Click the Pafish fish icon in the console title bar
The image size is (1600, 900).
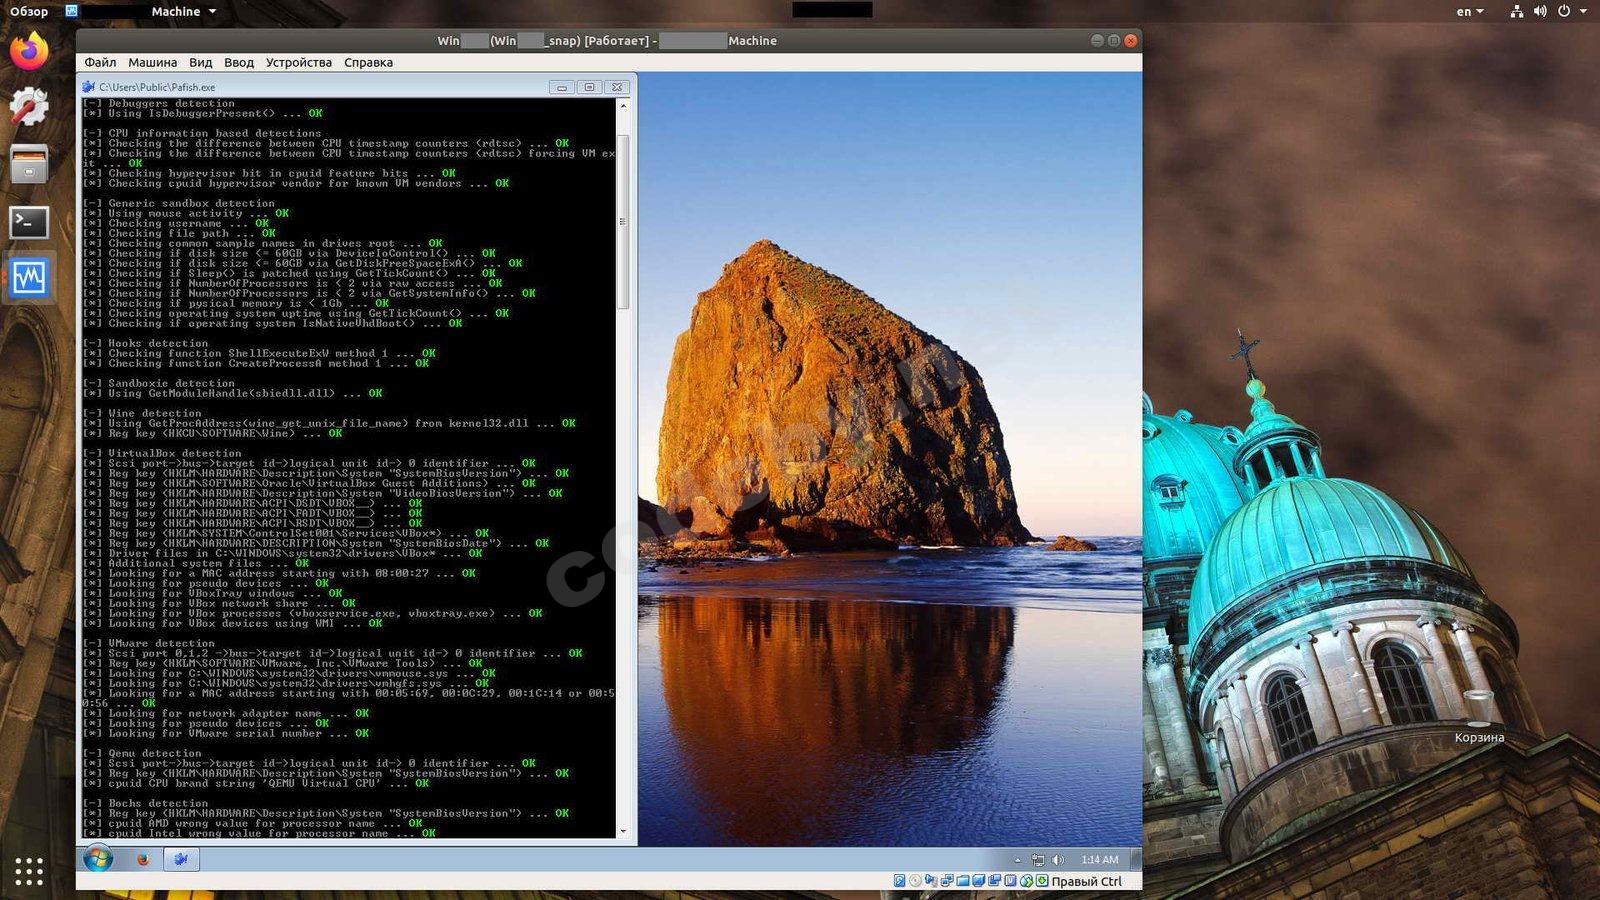click(89, 87)
